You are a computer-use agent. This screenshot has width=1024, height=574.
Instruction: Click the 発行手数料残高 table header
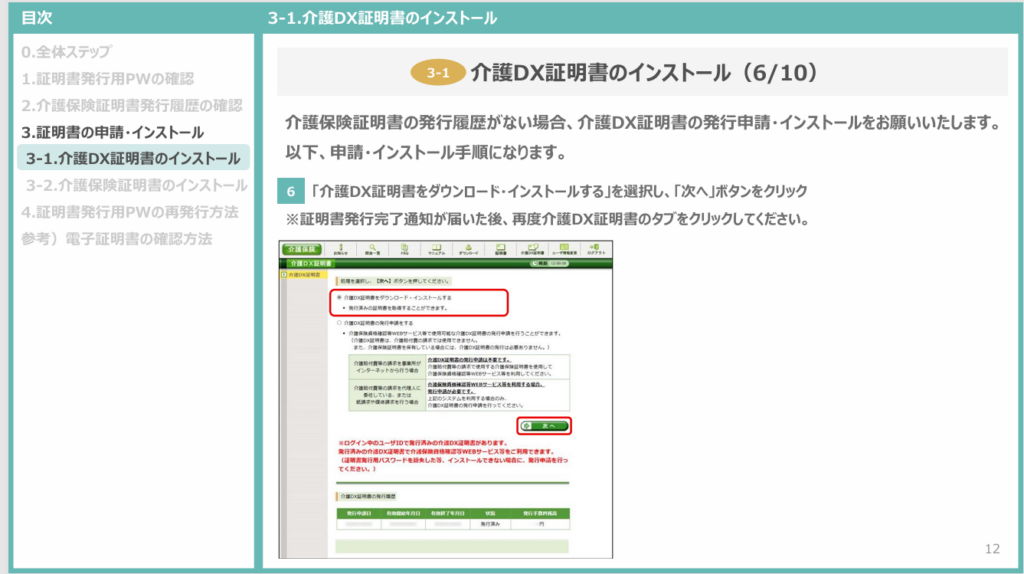tap(541, 513)
